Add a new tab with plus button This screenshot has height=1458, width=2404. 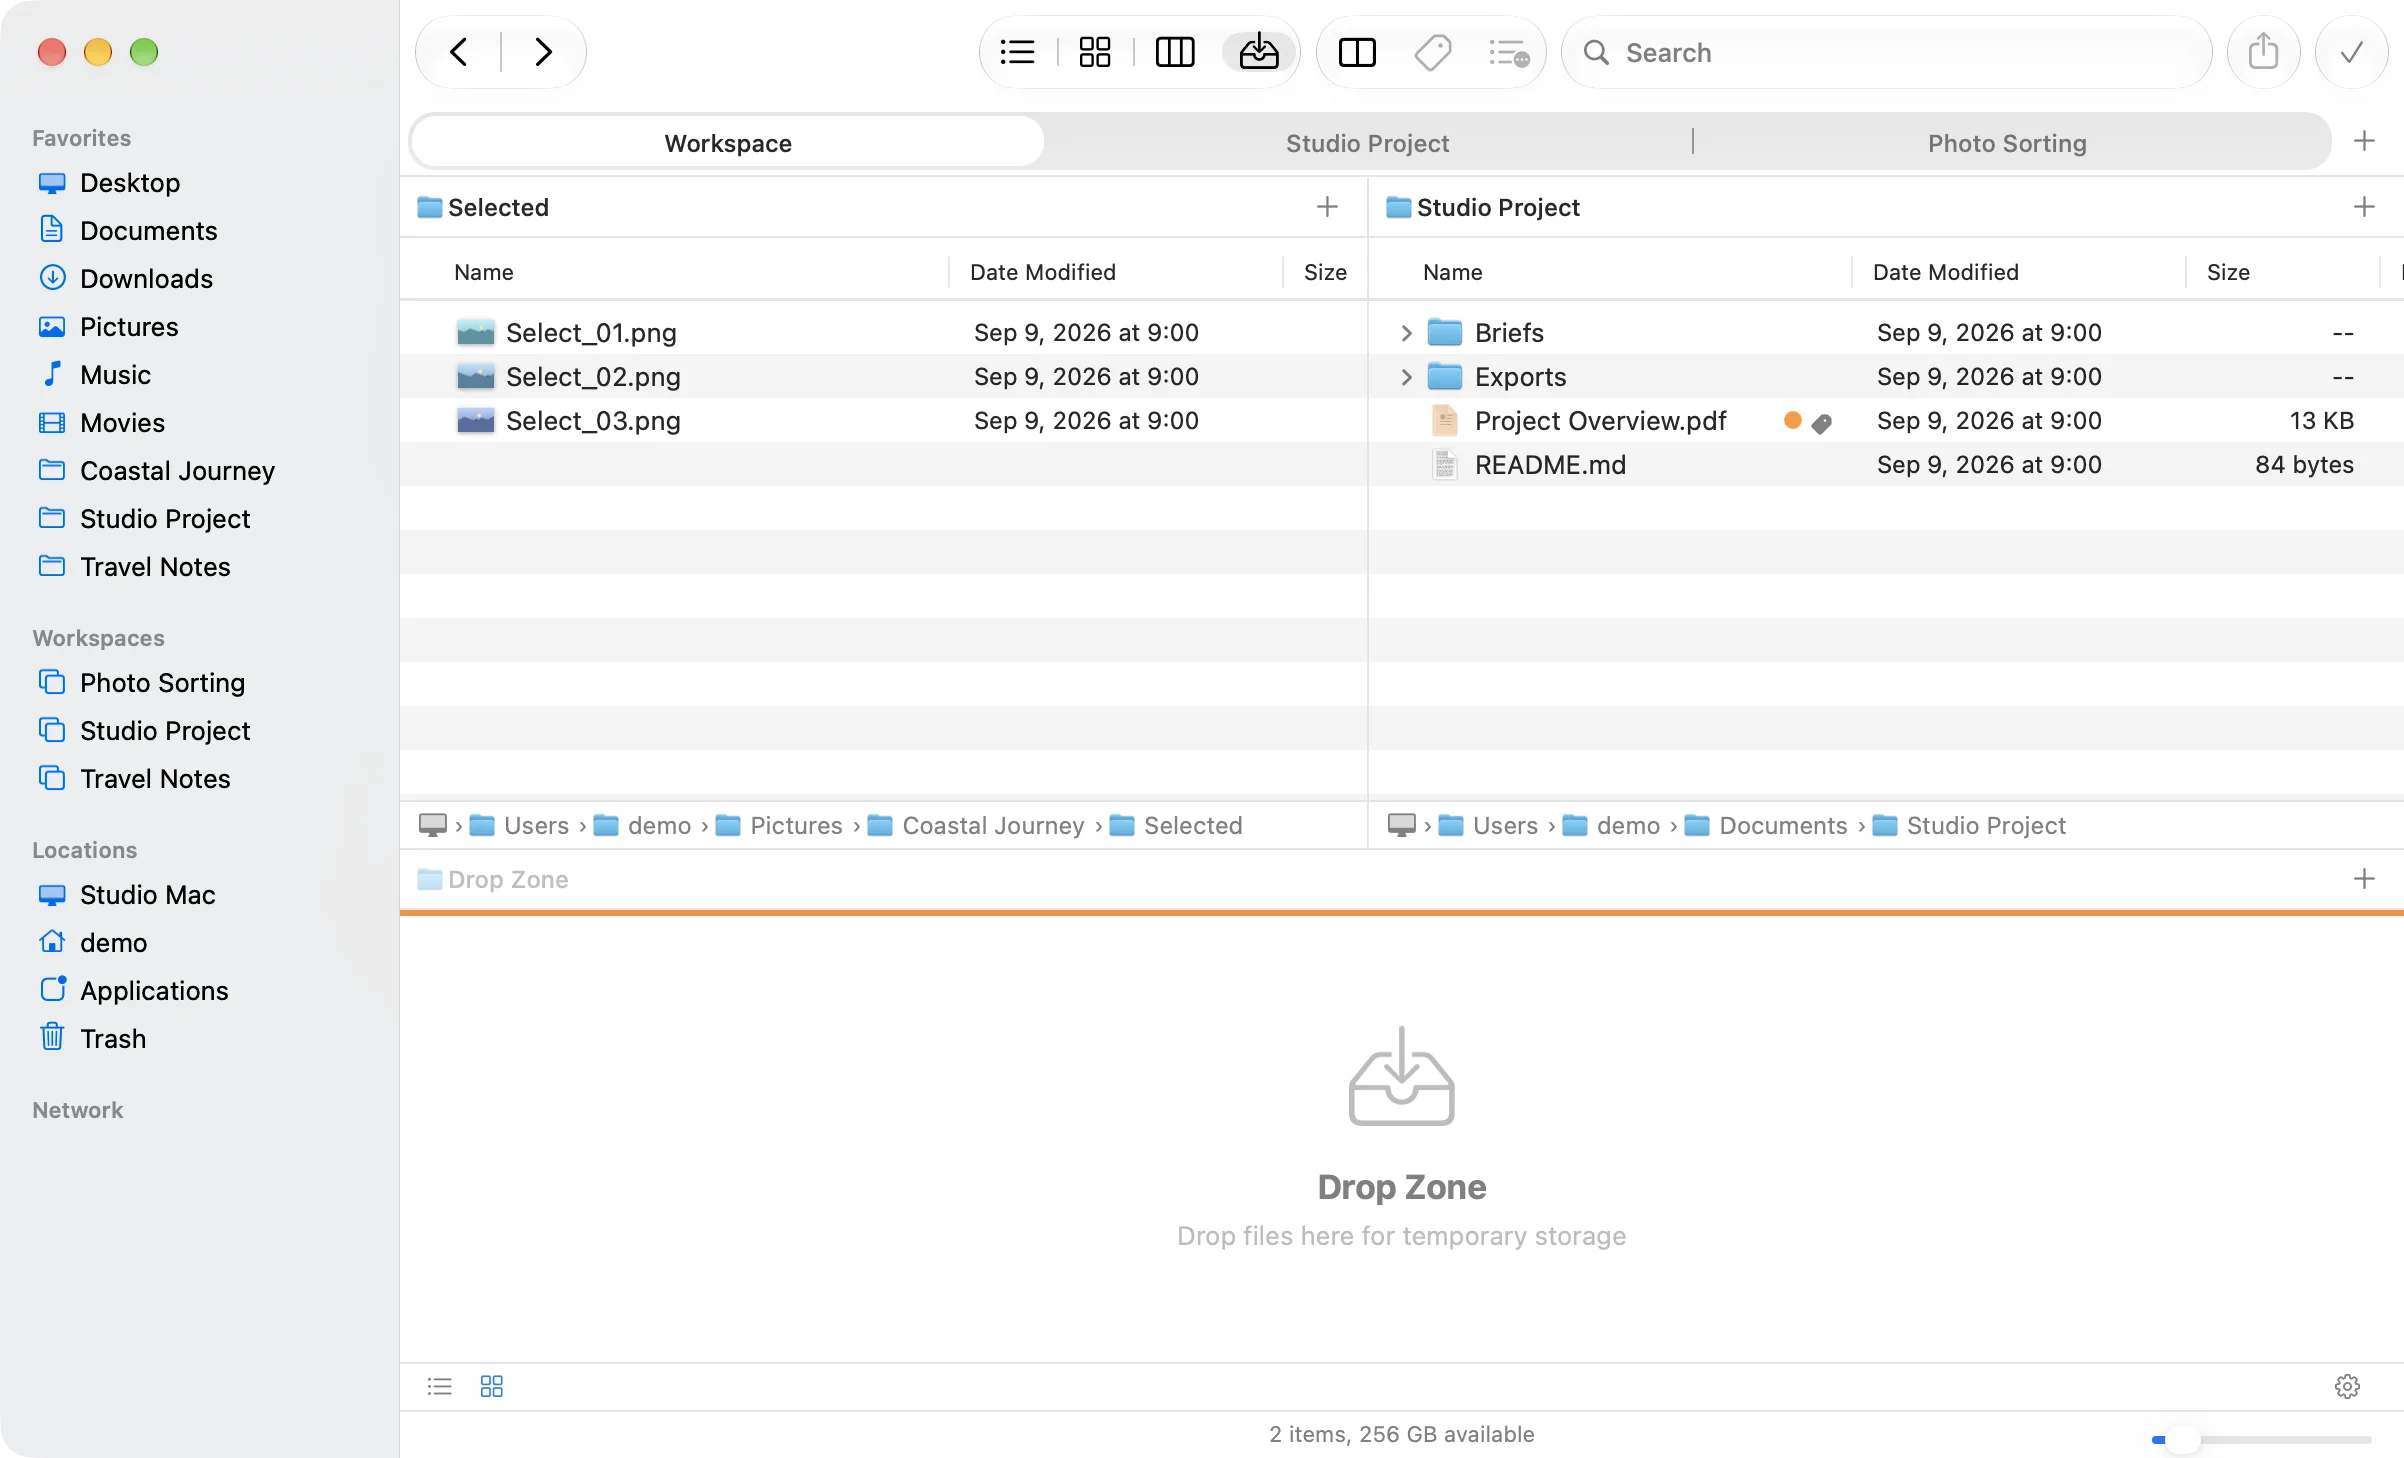[x=2364, y=141]
